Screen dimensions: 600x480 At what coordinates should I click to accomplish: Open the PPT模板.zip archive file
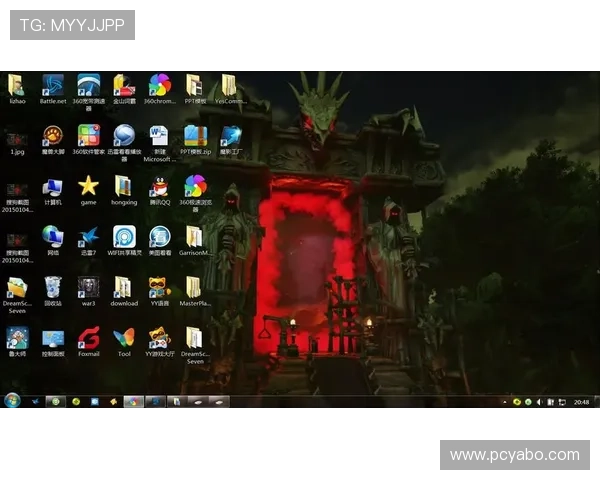click(x=195, y=136)
